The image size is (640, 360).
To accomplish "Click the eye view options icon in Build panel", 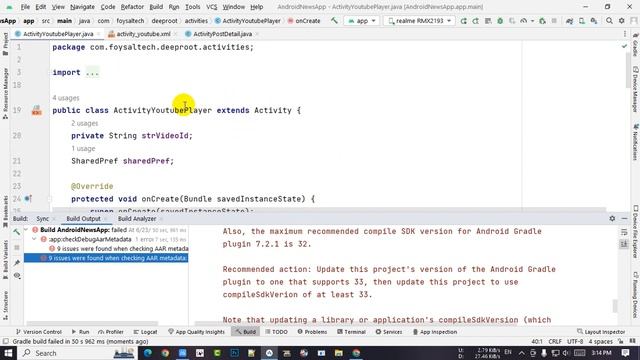I will pyautogui.click(x=17, y=276).
